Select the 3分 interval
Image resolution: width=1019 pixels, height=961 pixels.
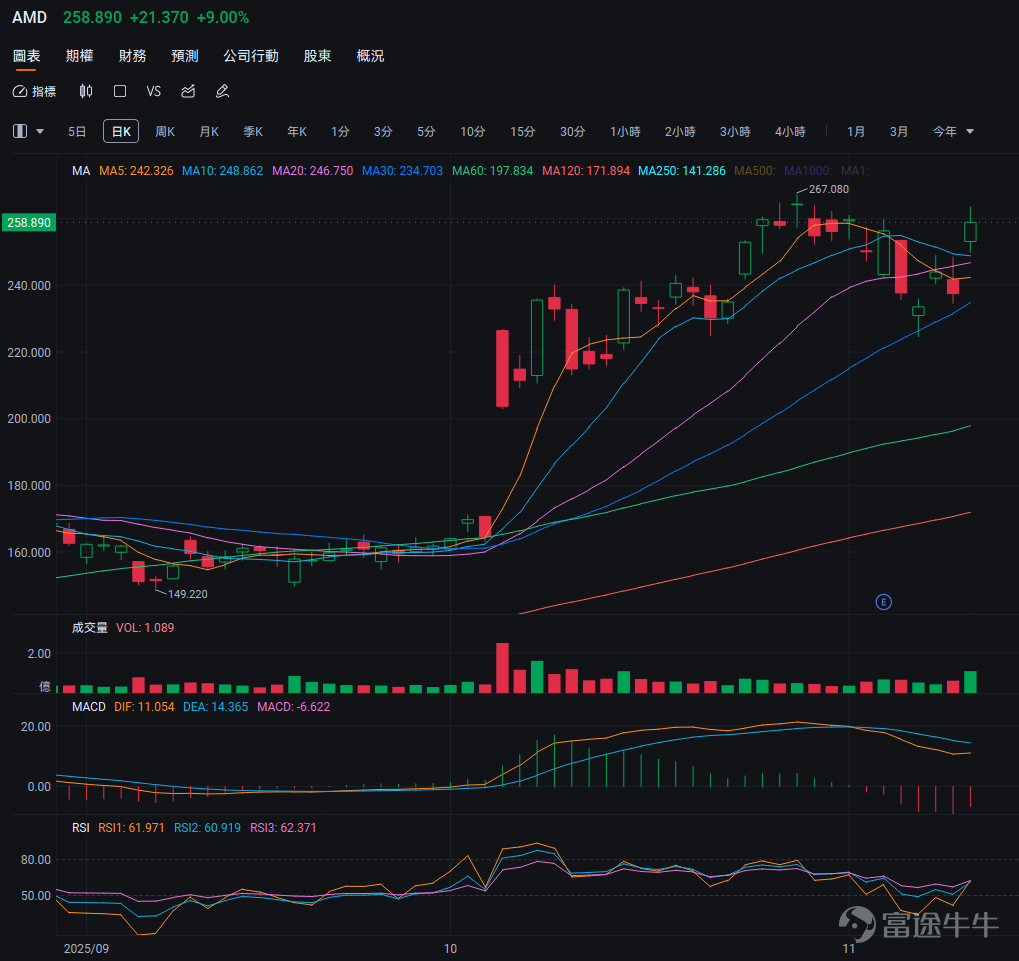383,132
